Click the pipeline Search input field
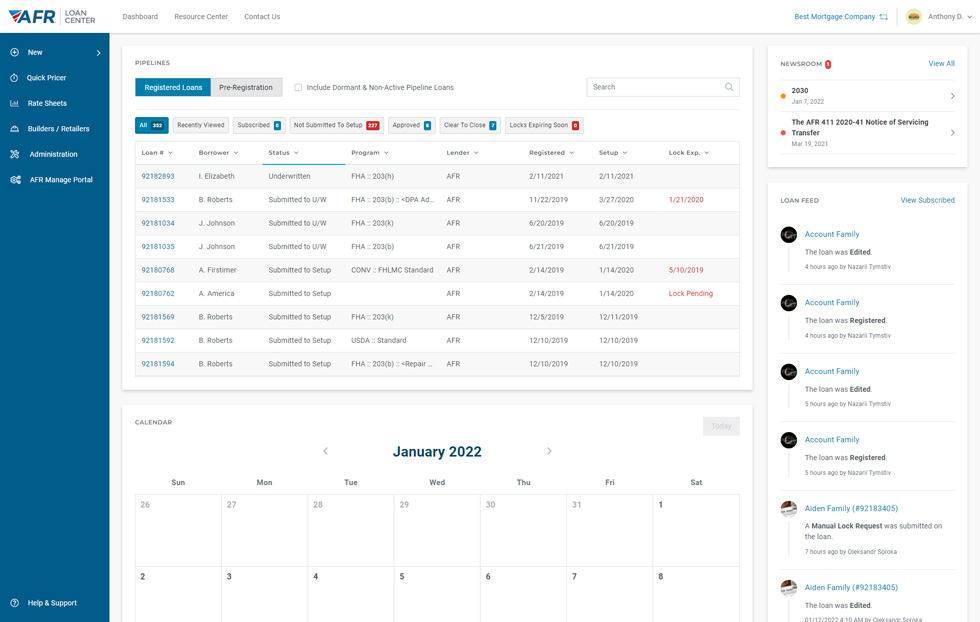The image size is (980, 622). (x=662, y=88)
